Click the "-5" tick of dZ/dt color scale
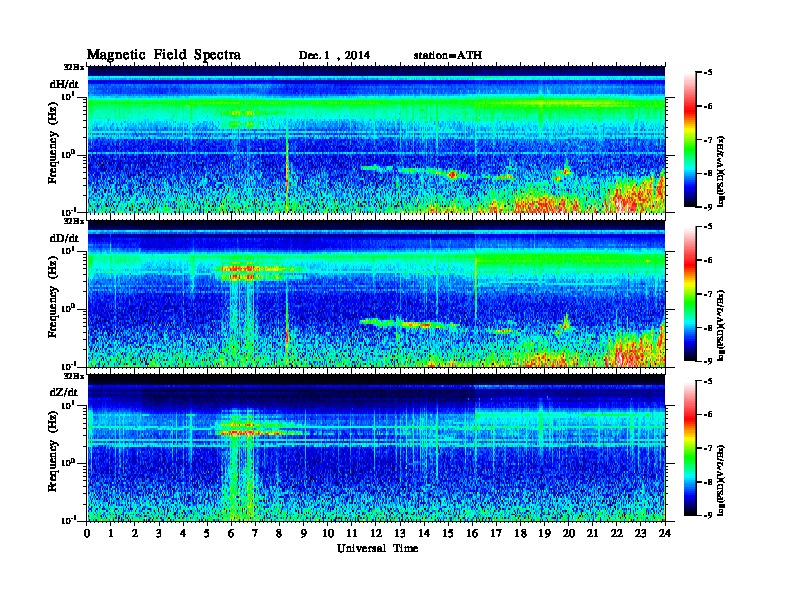Image resolution: width=792 pixels, height=612 pixels. tap(708, 381)
